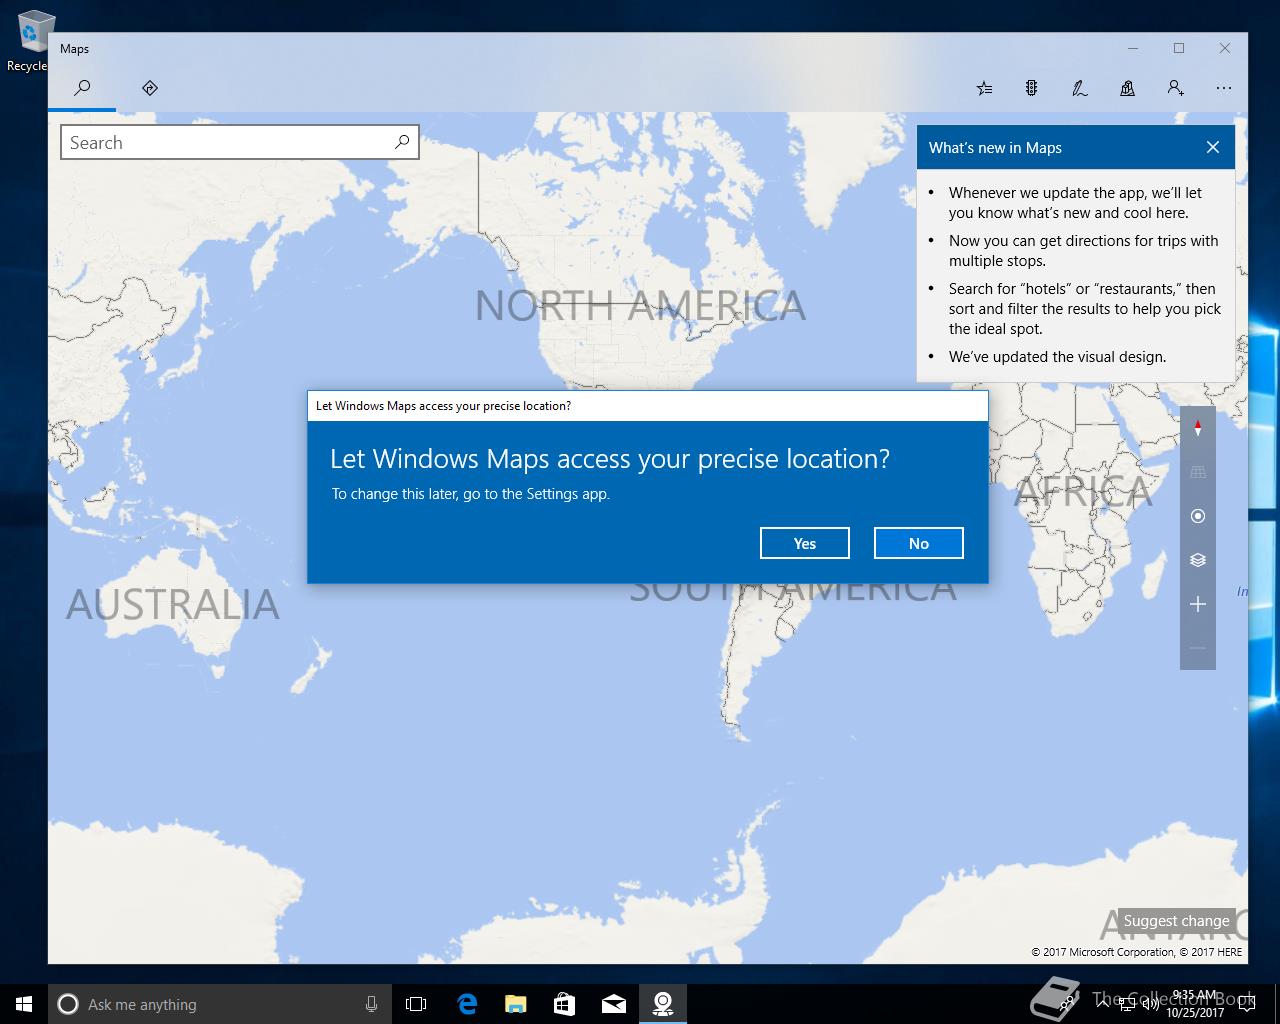Maximize the Maps window
The image size is (1280, 1024).
(1179, 48)
